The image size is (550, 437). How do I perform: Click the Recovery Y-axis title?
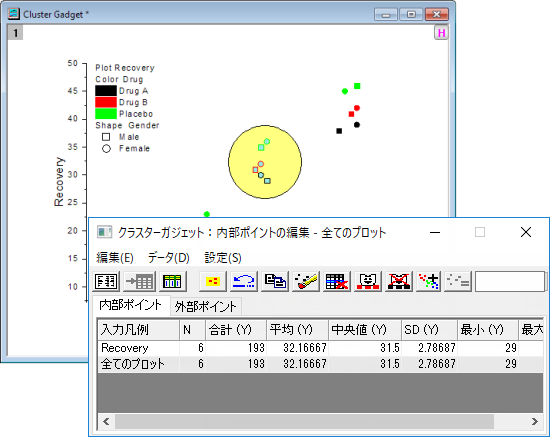tap(59, 182)
